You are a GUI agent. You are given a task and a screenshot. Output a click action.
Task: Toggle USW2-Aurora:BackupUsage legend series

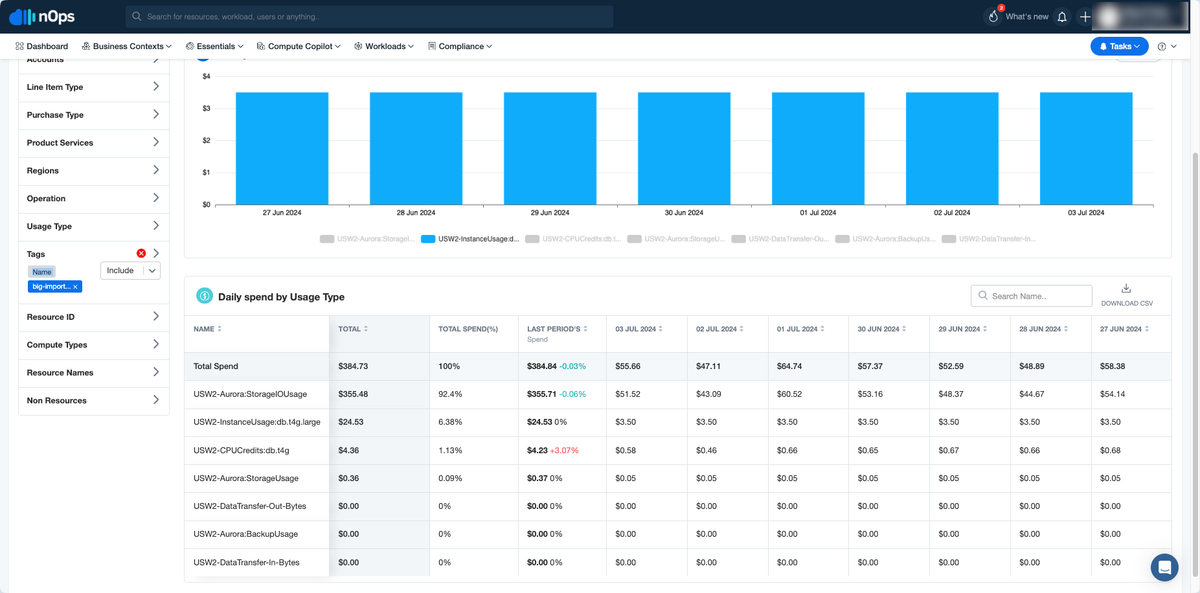click(885, 239)
